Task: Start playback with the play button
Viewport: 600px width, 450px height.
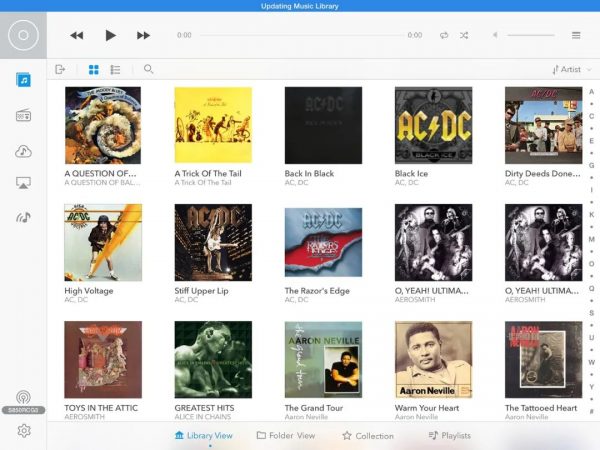Action: click(111, 35)
